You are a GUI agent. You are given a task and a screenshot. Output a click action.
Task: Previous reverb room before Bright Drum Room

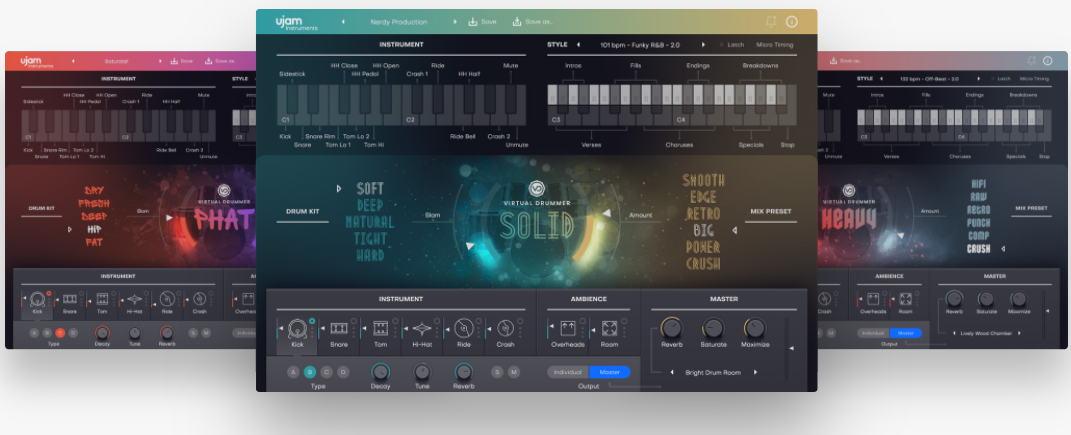(x=671, y=372)
